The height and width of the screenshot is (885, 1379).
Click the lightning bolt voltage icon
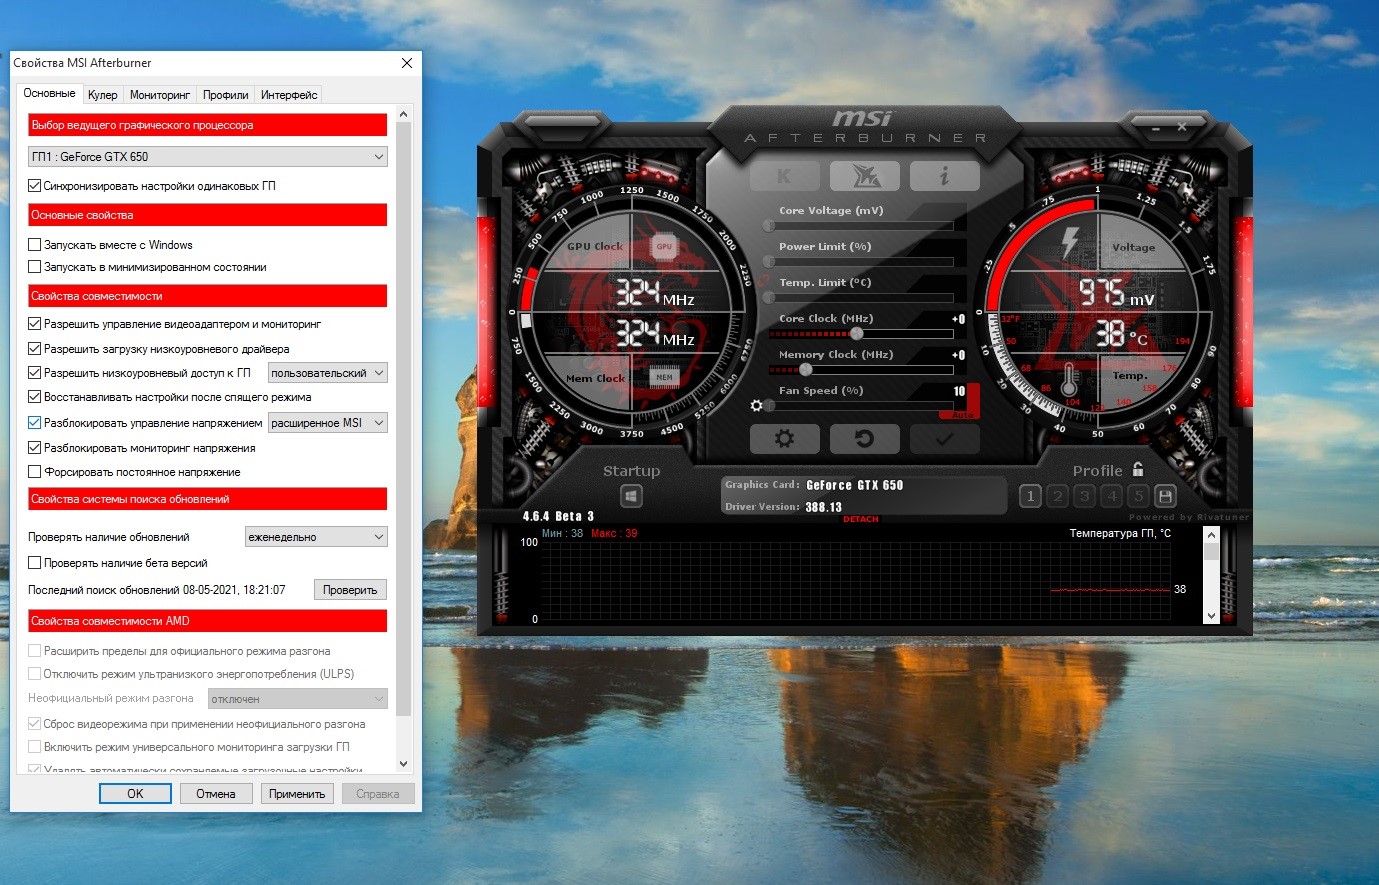pyautogui.click(x=1070, y=244)
